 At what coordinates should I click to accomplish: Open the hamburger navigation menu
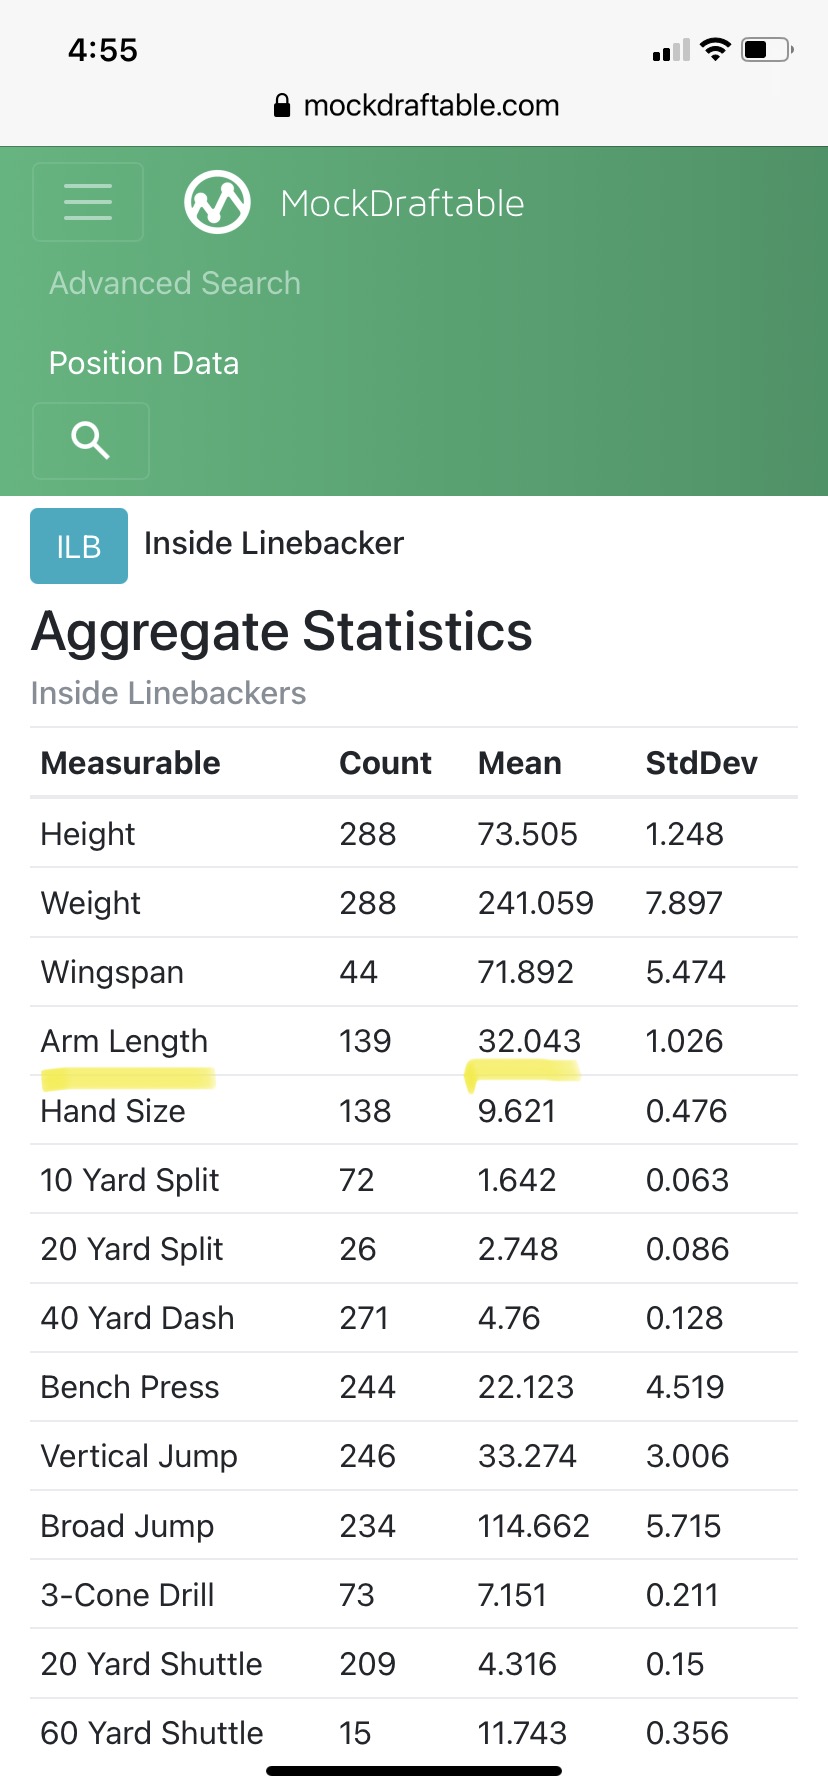coord(88,202)
